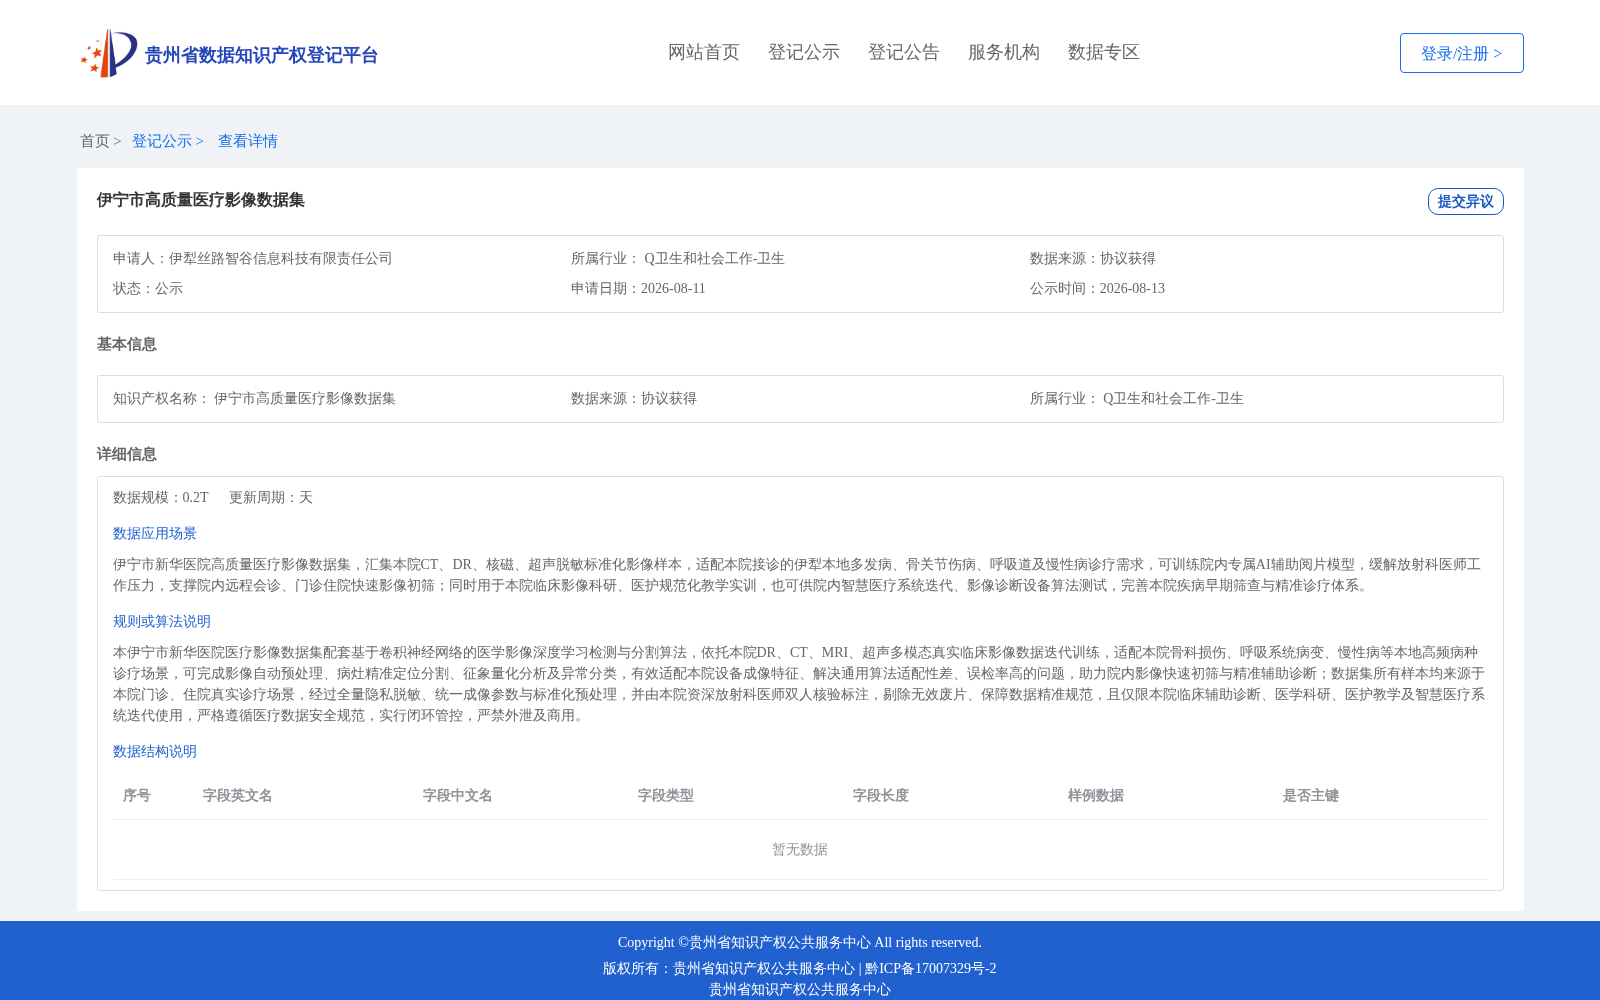Click the 字段英文名 column header
Screen dimensions: 1600x1000
(x=238, y=795)
